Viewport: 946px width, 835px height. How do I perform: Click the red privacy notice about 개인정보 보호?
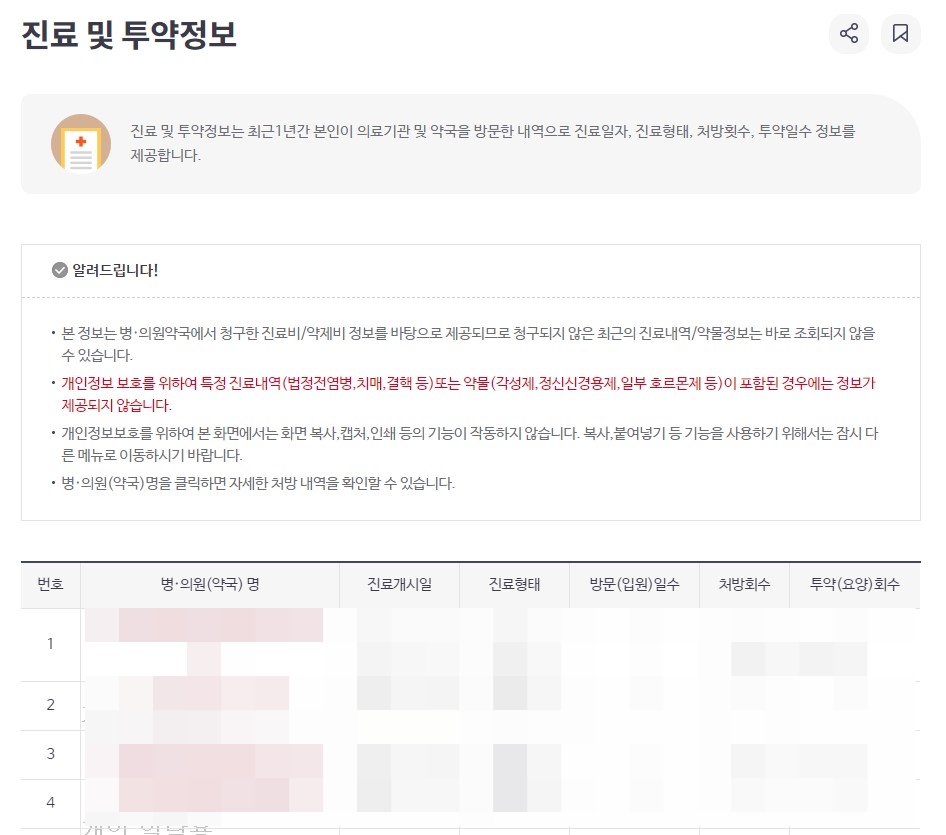tap(468, 394)
